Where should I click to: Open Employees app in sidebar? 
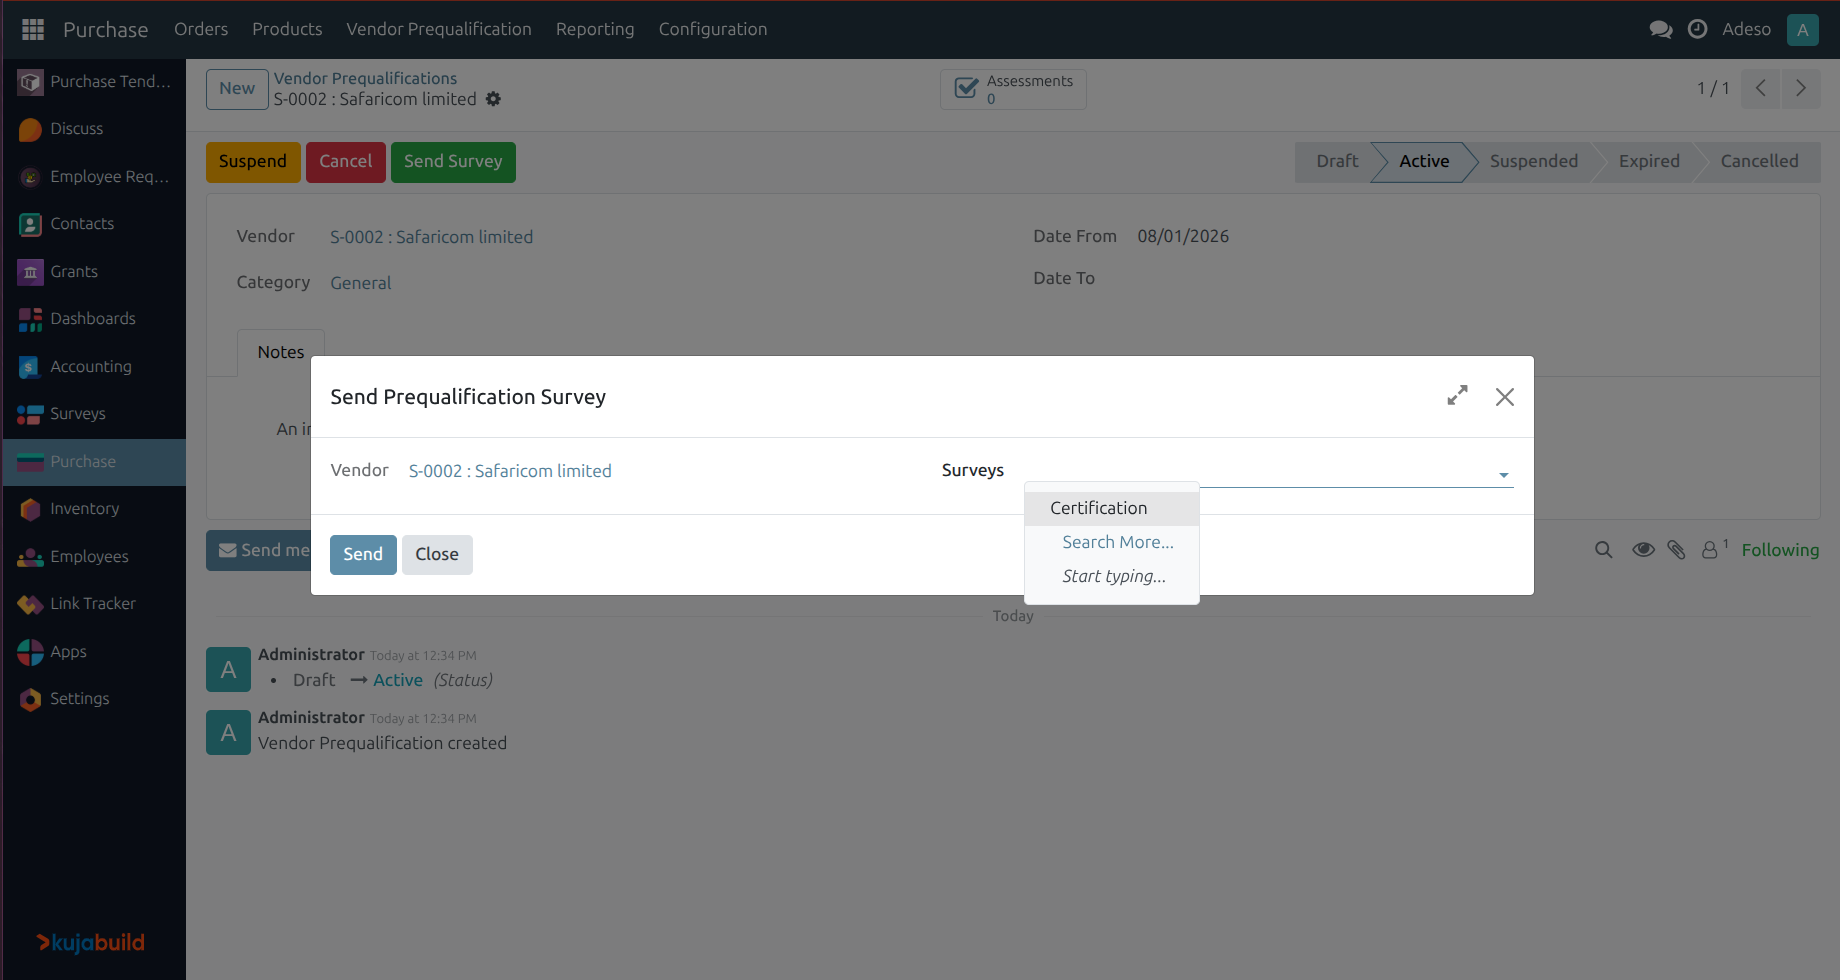pos(94,557)
